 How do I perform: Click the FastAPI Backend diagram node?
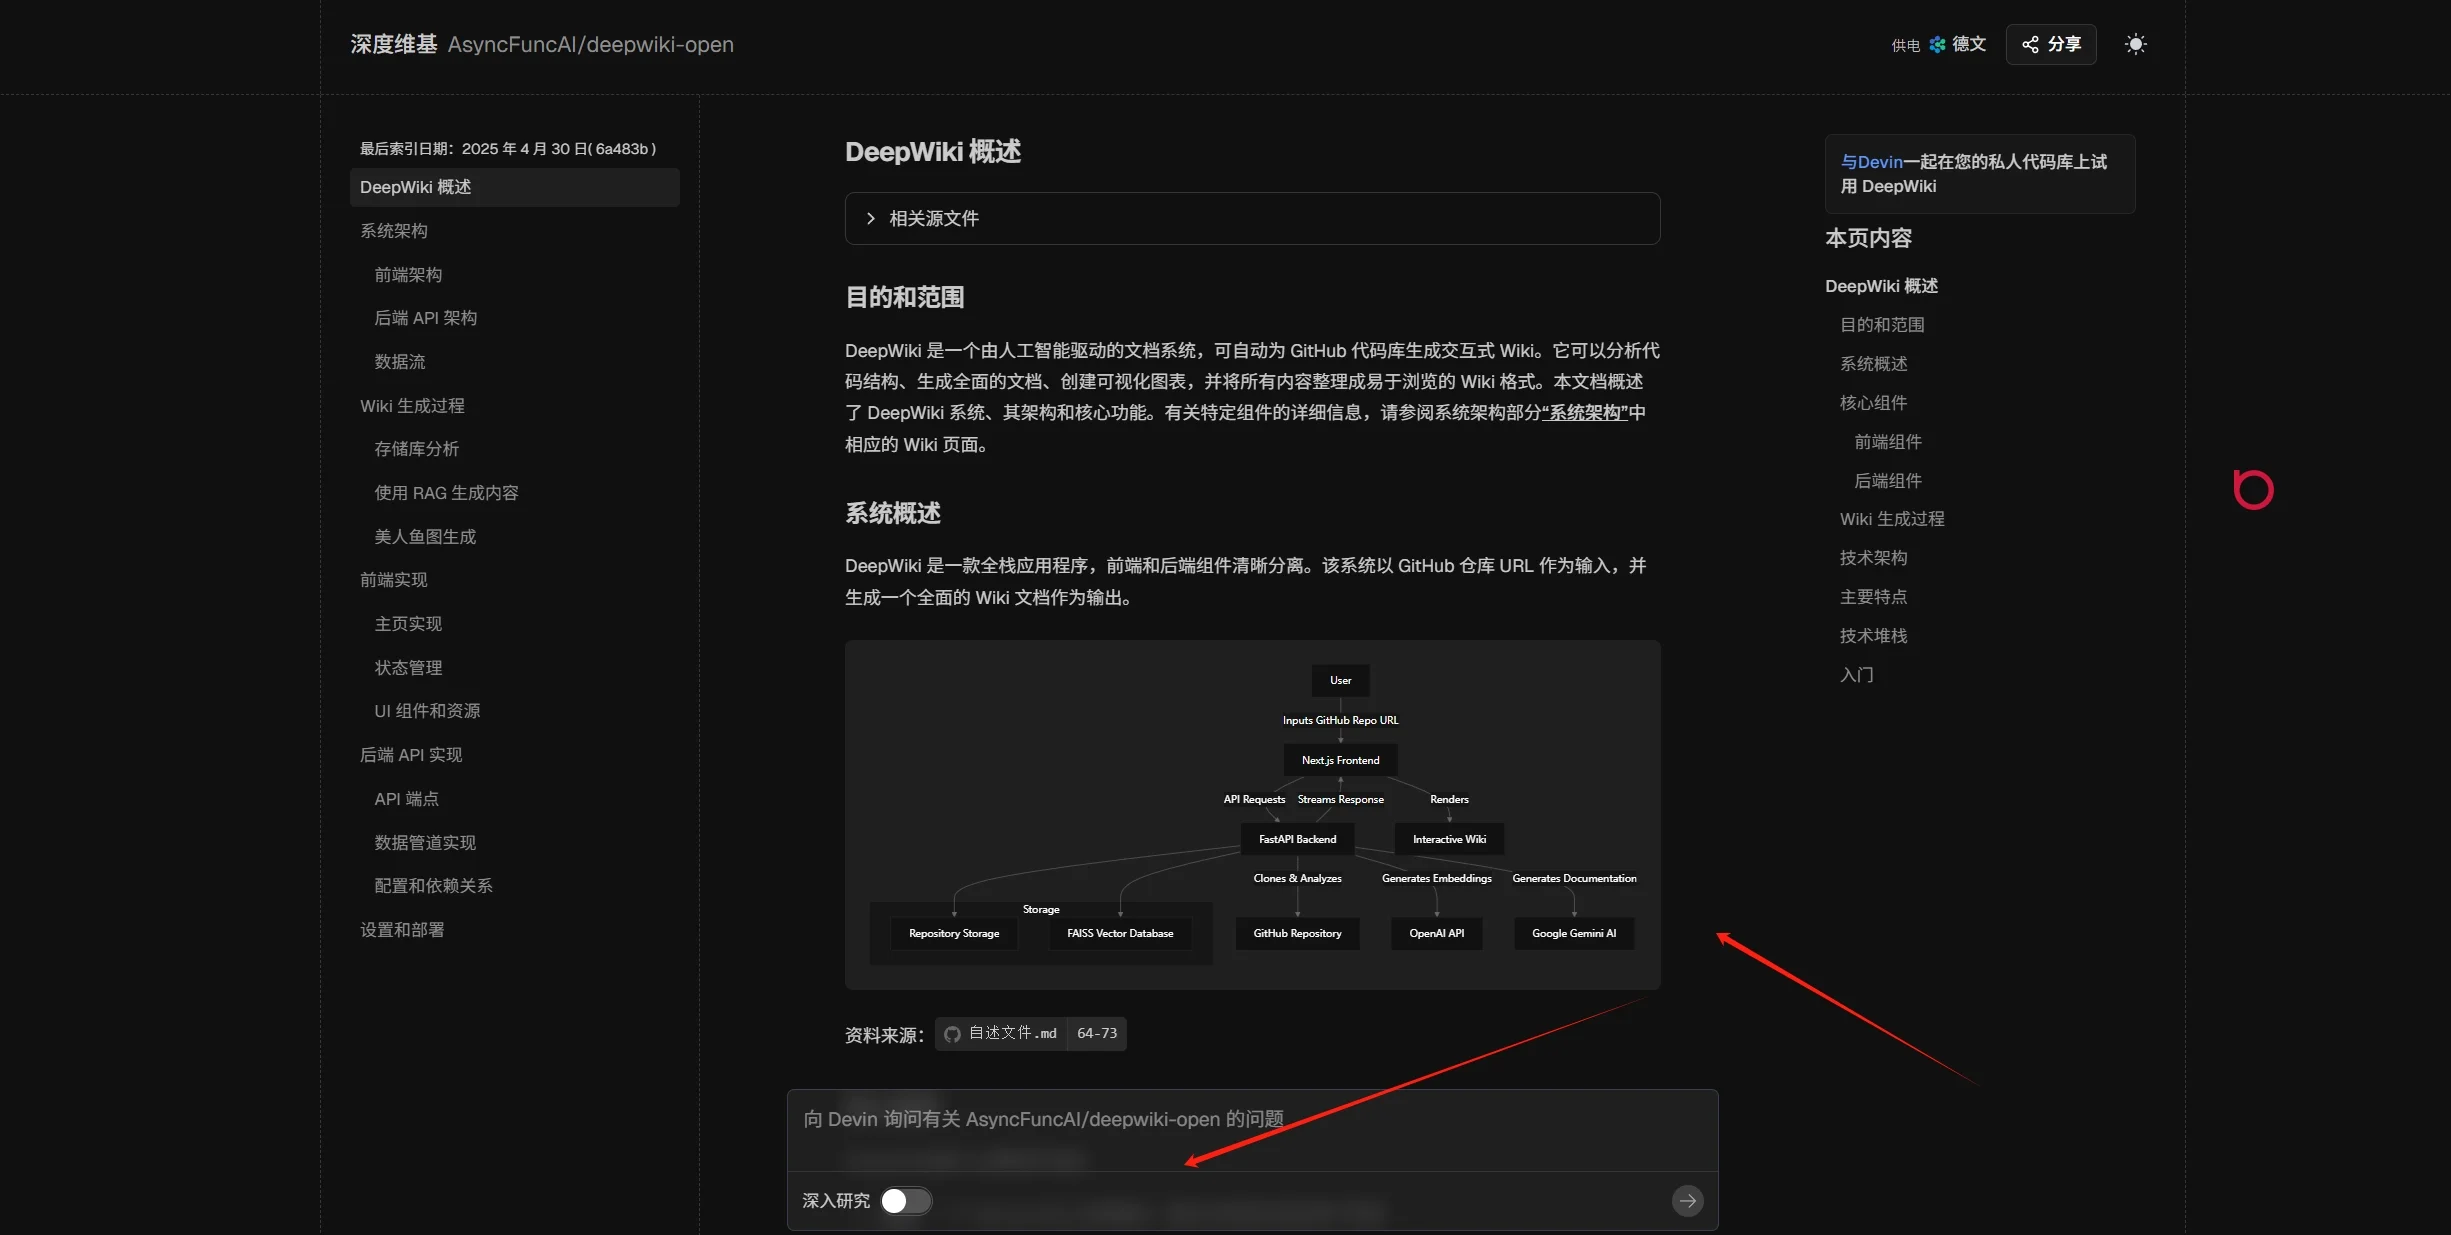pyautogui.click(x=1297, y=839)
